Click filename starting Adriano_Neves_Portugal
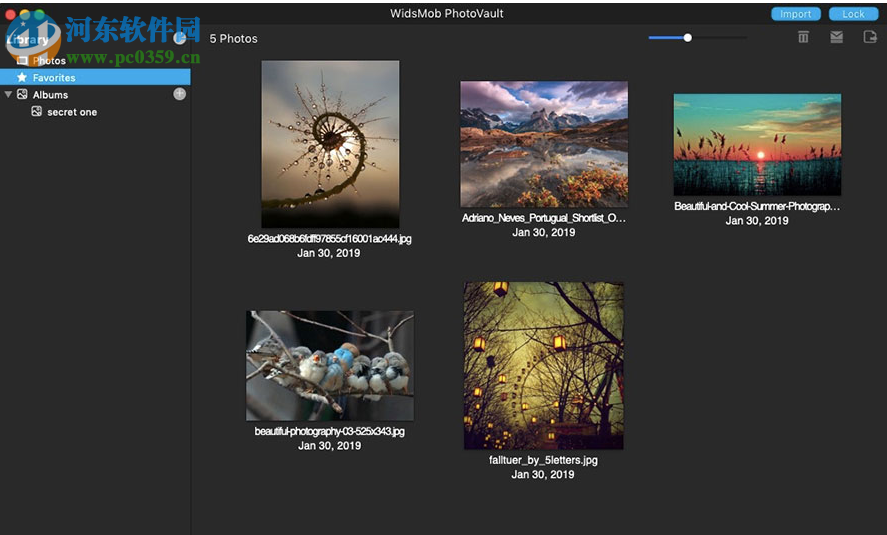 coord(544,218)
